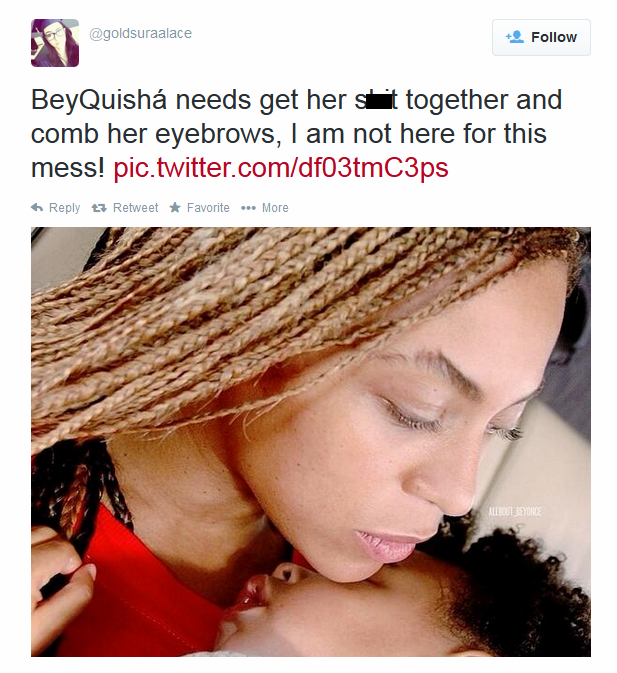The height and width of the screenshot is (673, 617).
Task: Expand the More options text label
Action: click(275, 208)
